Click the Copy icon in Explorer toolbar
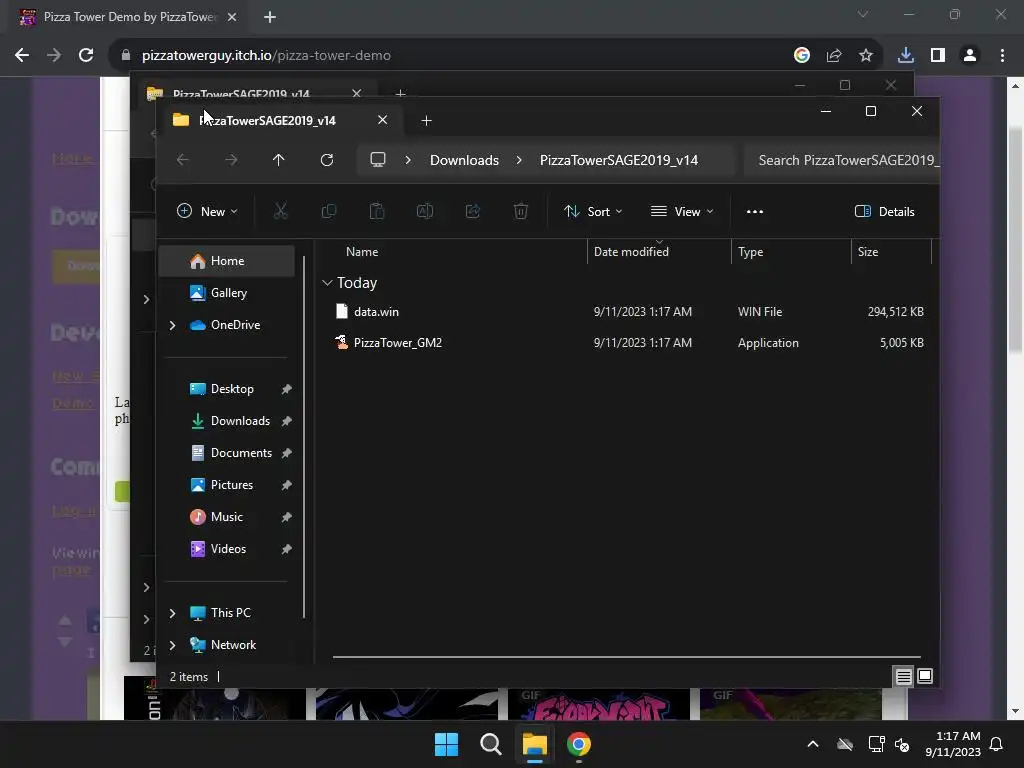This screenshot has height=768, width=1024. pyautogui.click(x=328, y=211)
